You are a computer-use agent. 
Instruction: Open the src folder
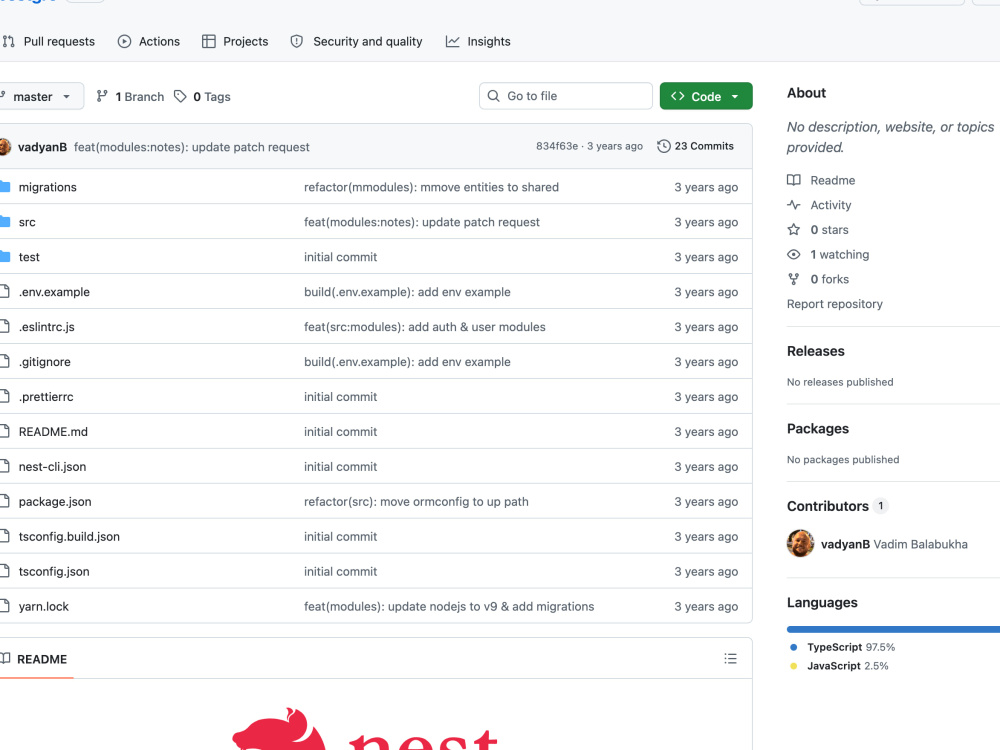pyautogui.click(x=27, y=222)
